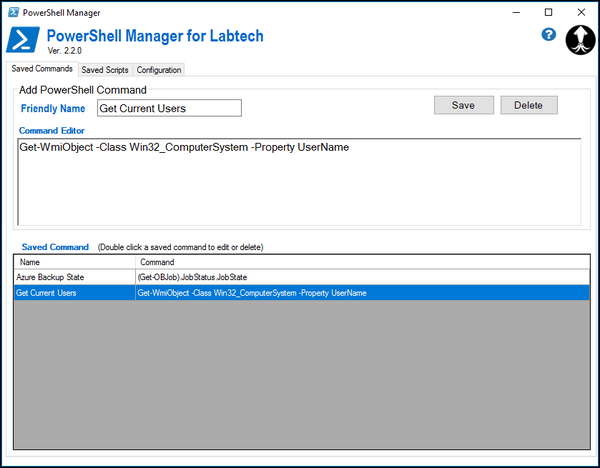Switch to the Saved Scripts tab
Image resolution: width=600 pixels, height=468 pixels.
pos(105,70)
